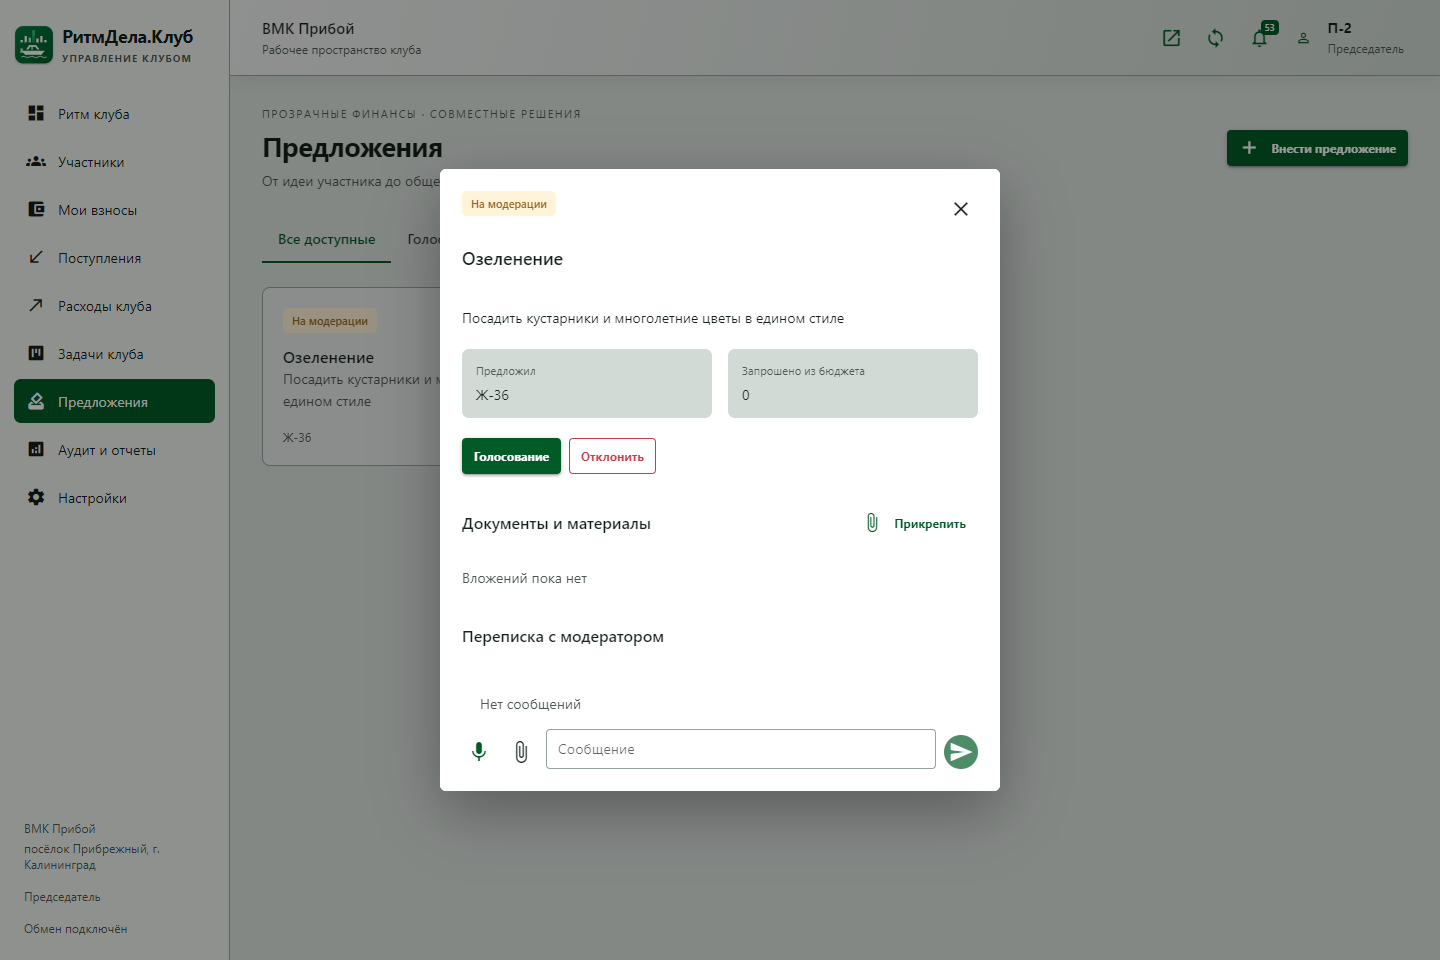The height and width of the screenshot is (960, 1440).
Task: Open the П-2 Председатель account
Action: [x=1365, y=38]
